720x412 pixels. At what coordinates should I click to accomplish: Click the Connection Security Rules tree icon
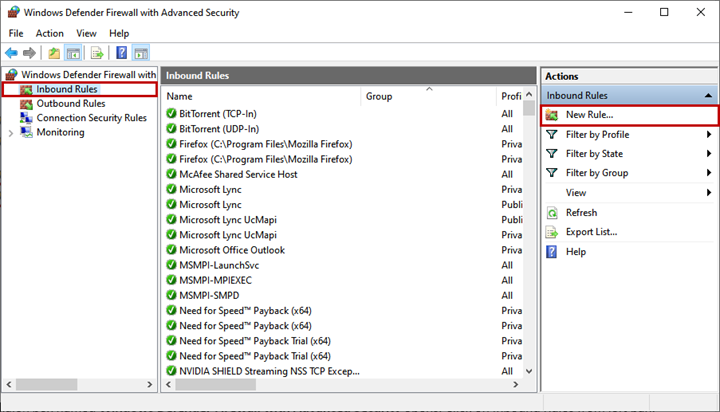coord(26,118)
